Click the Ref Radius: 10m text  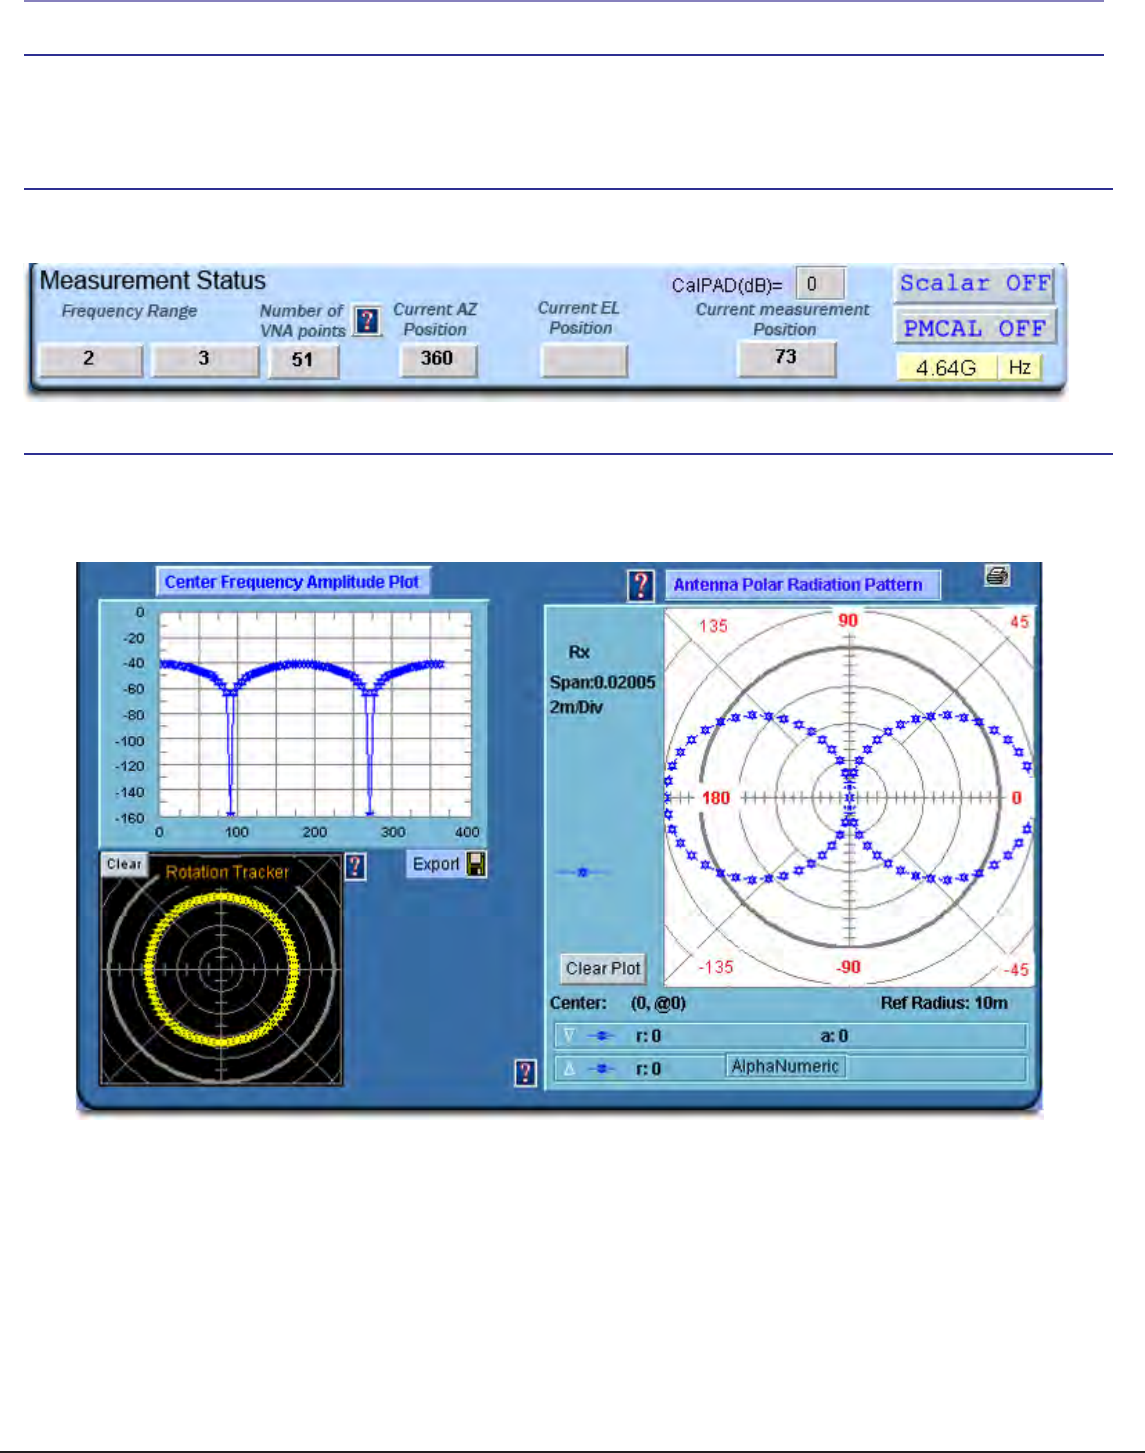[944, 1003]
